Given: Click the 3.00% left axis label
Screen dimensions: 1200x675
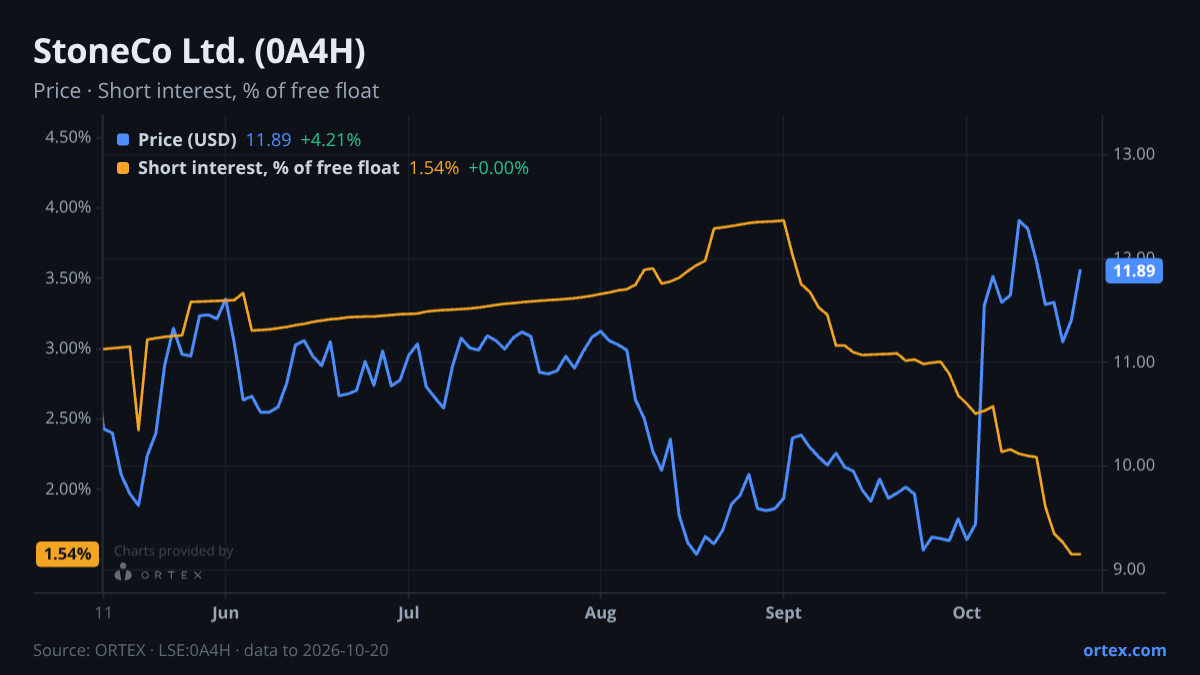Looking at the screenshot, I should [x=68, y=348].
